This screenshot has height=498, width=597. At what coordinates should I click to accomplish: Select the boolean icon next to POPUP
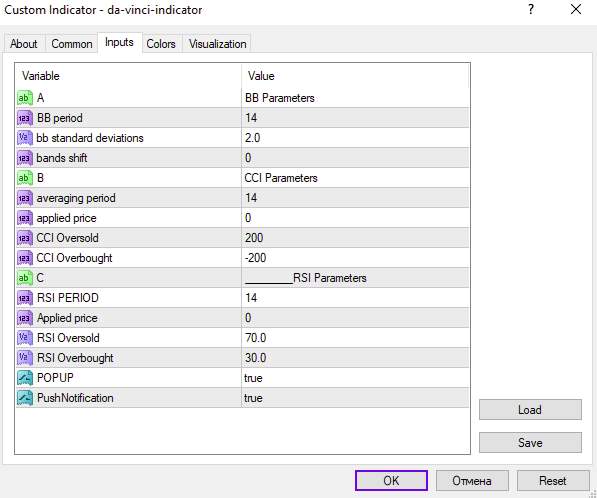pos(25,378)
